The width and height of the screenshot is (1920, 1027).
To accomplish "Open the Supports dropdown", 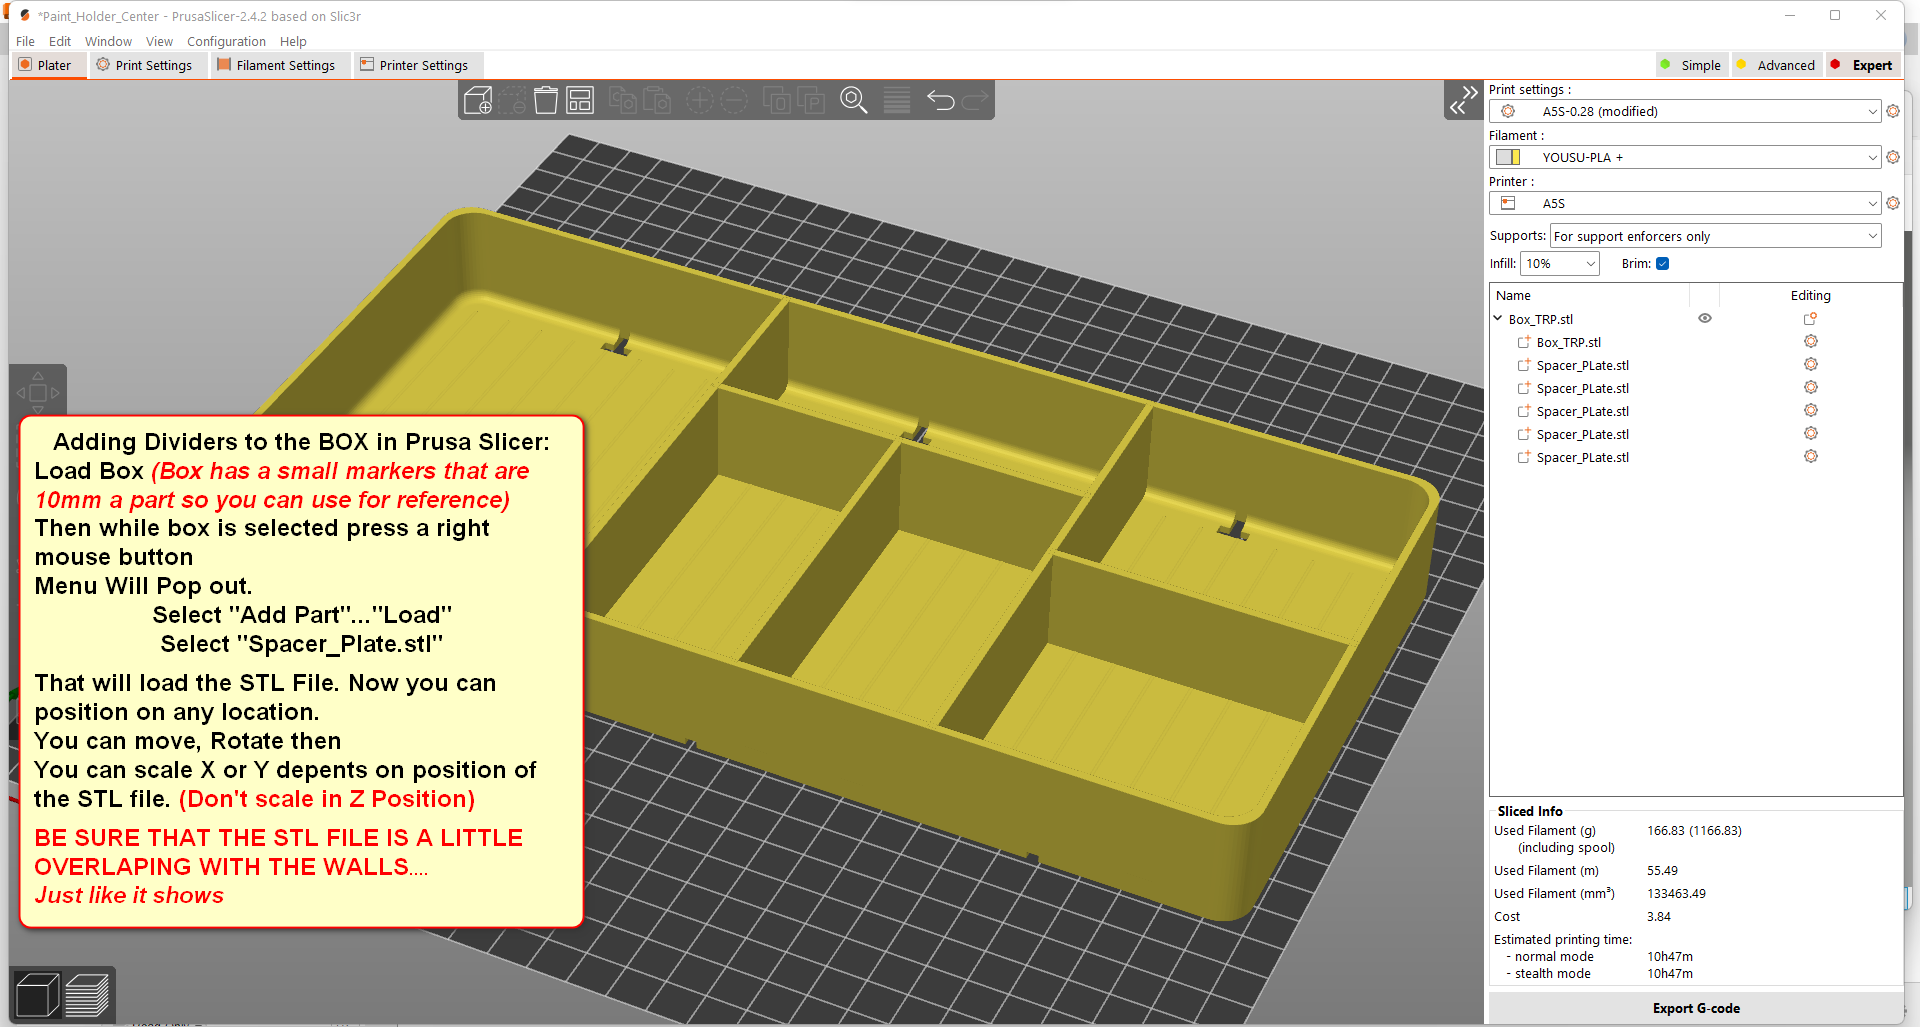I will [1714, 235].
